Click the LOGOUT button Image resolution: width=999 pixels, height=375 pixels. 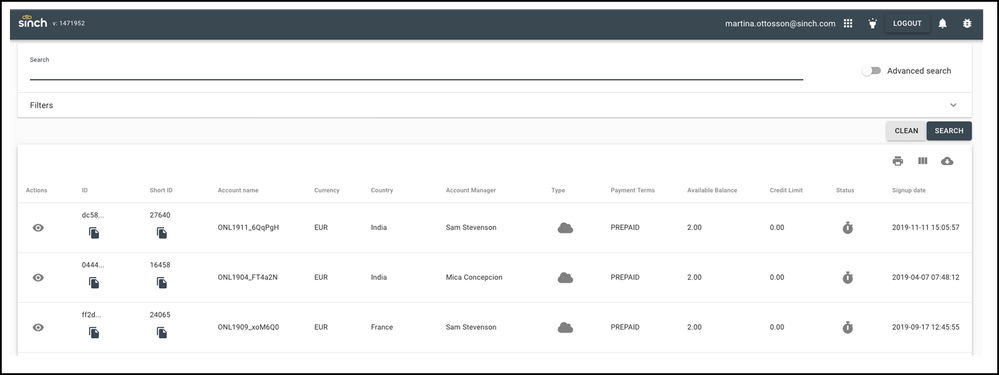(907, 24)
